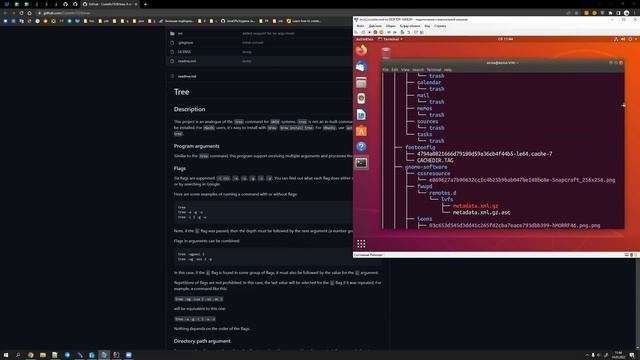Open Windows notification center

(632, 355)
